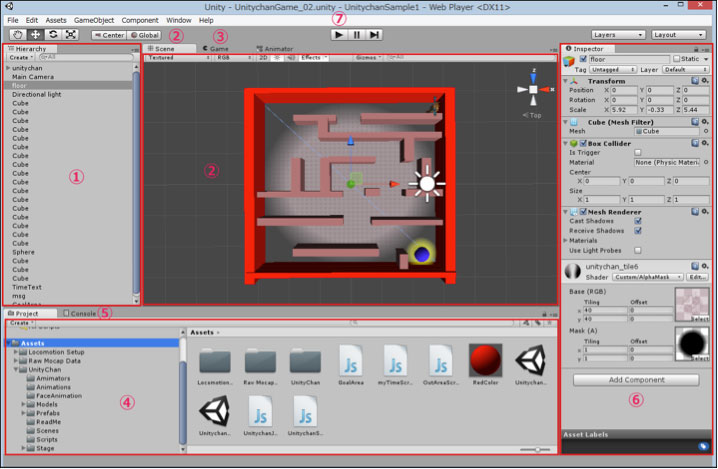
Task: Click the Pause button
Action: [x=356, y=35]
